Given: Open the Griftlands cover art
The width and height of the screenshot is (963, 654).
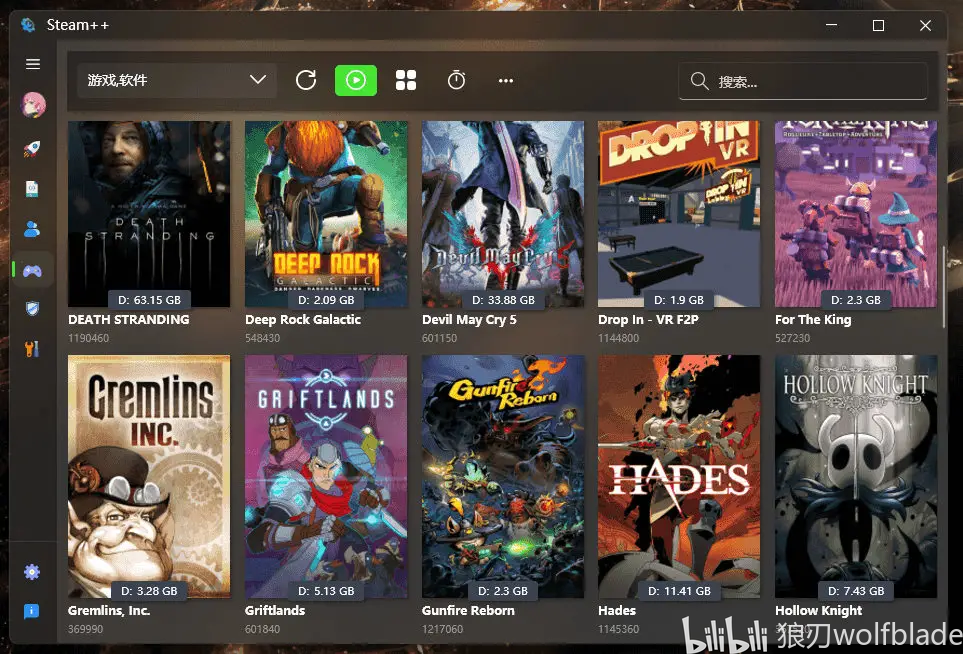Looking at the screenshot, I should pos(326,477).
